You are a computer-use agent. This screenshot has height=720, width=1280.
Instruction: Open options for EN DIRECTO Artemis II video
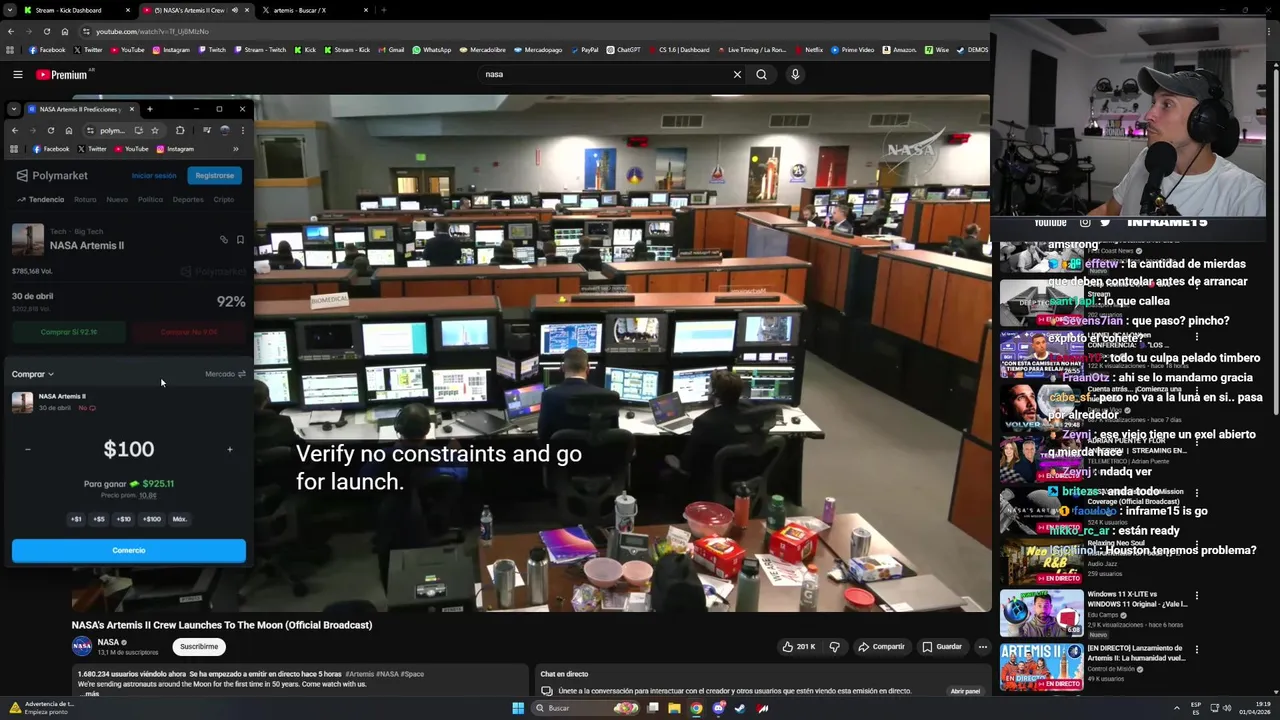pyautogui.click(x=1196, y=650)
